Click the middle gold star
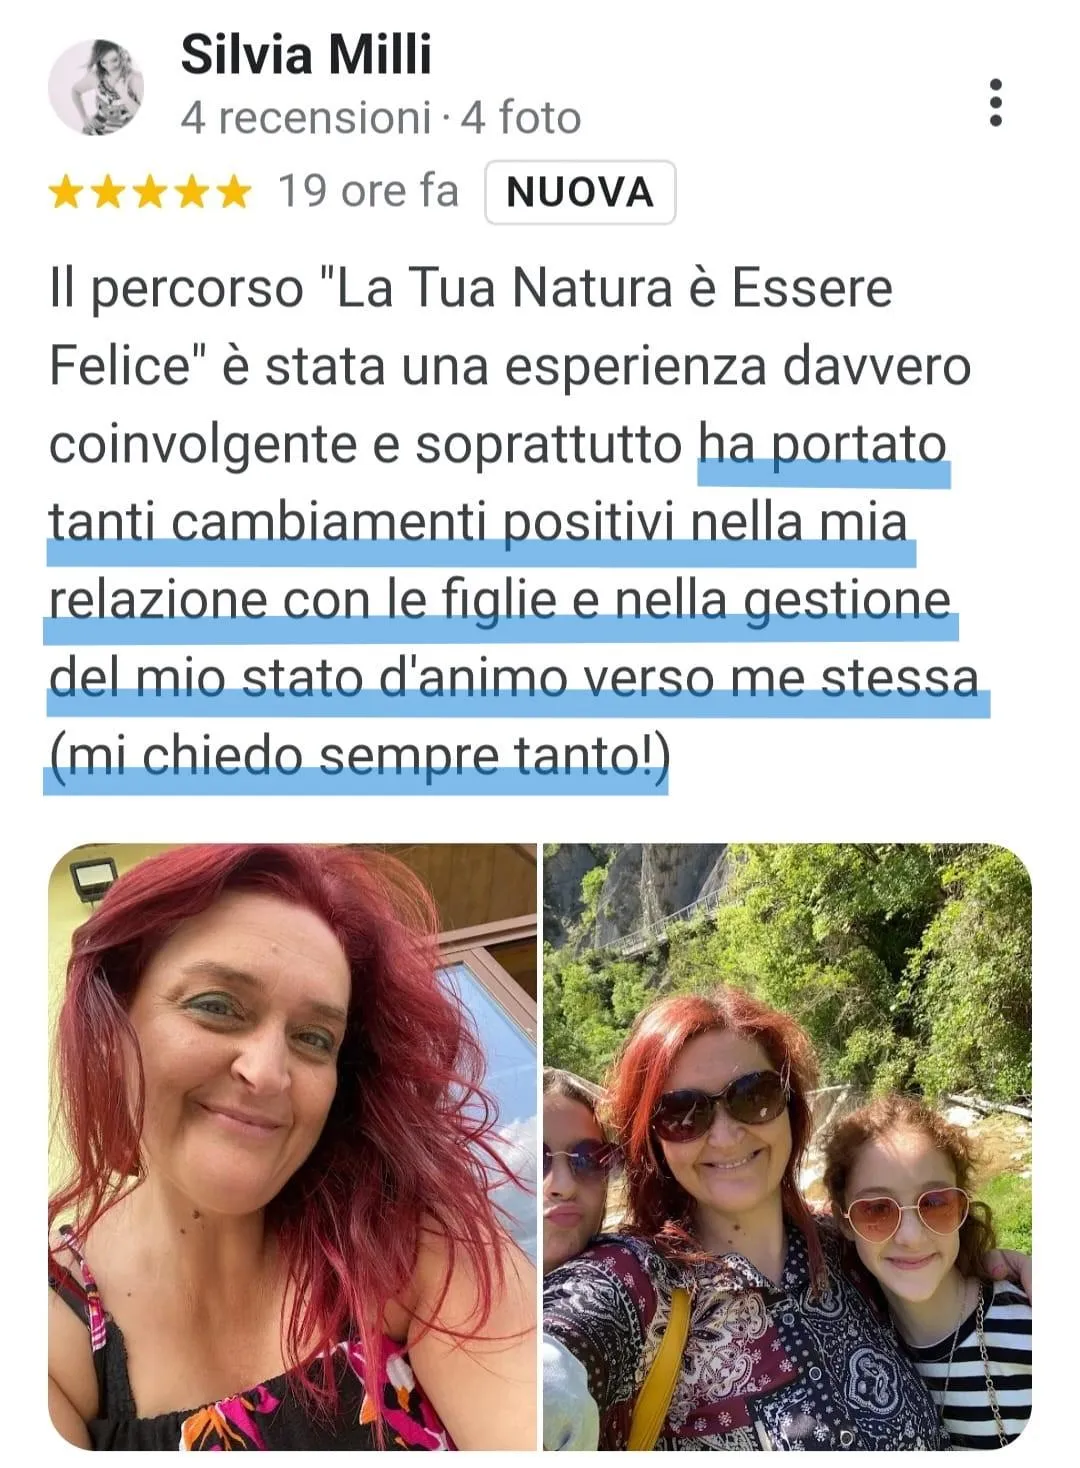The height and width of the screenshot is (1468, 1080). (x=150, y=192)
